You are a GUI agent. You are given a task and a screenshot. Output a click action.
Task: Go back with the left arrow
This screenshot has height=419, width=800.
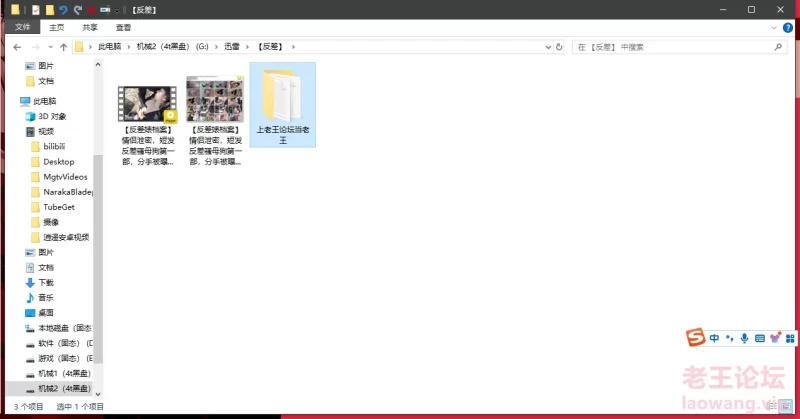tap(17, 47)
